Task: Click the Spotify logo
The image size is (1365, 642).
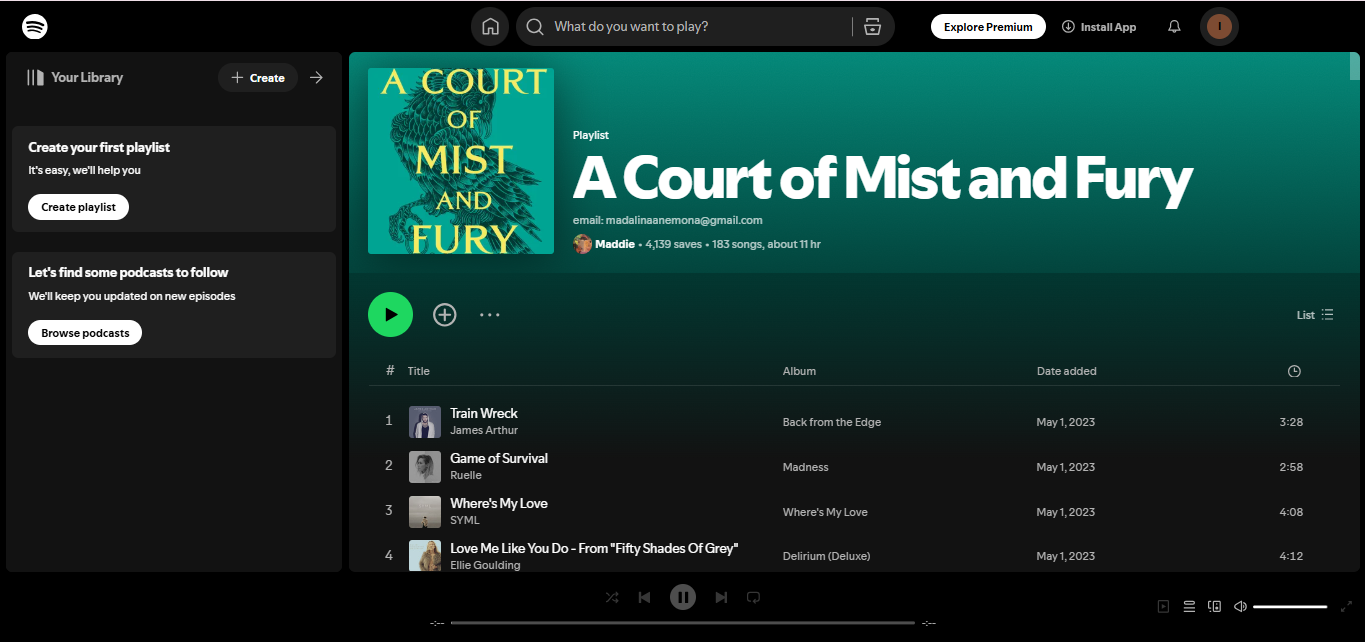Action: 35,26
